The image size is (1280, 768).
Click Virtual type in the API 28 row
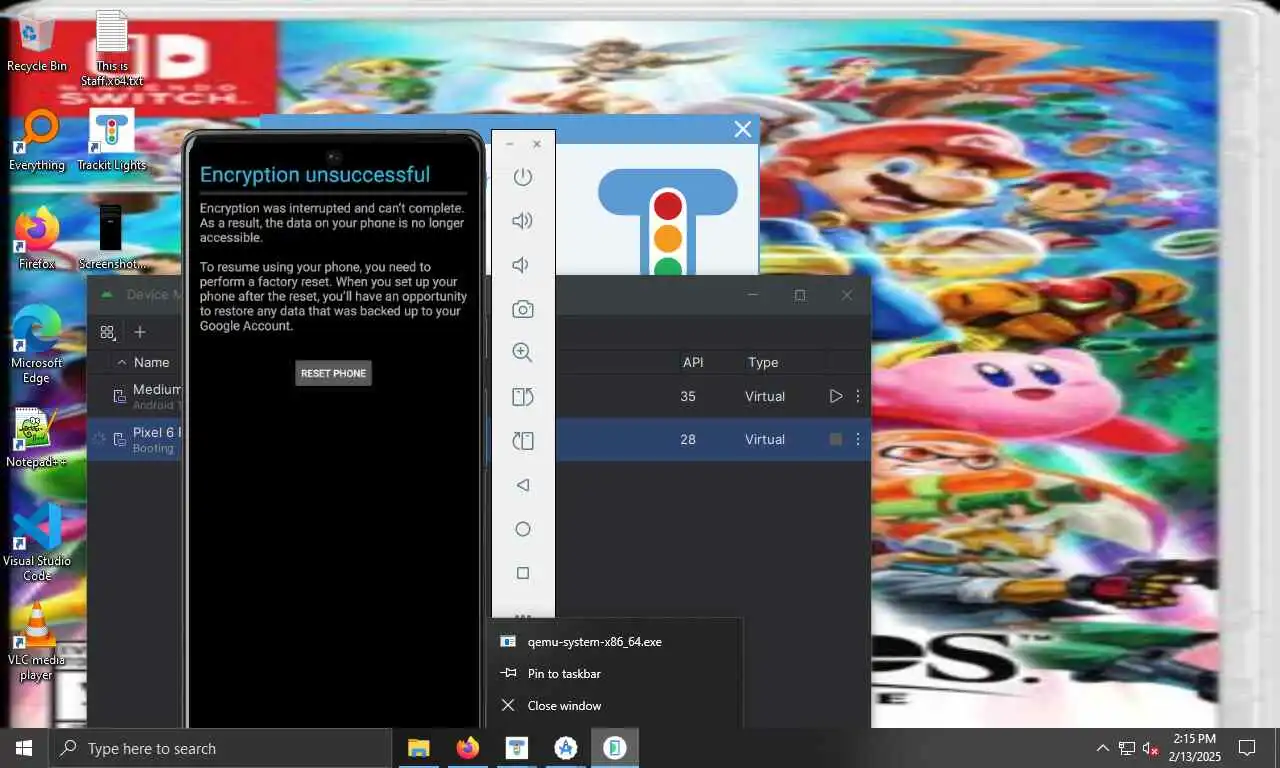click(x=765, y=439)
